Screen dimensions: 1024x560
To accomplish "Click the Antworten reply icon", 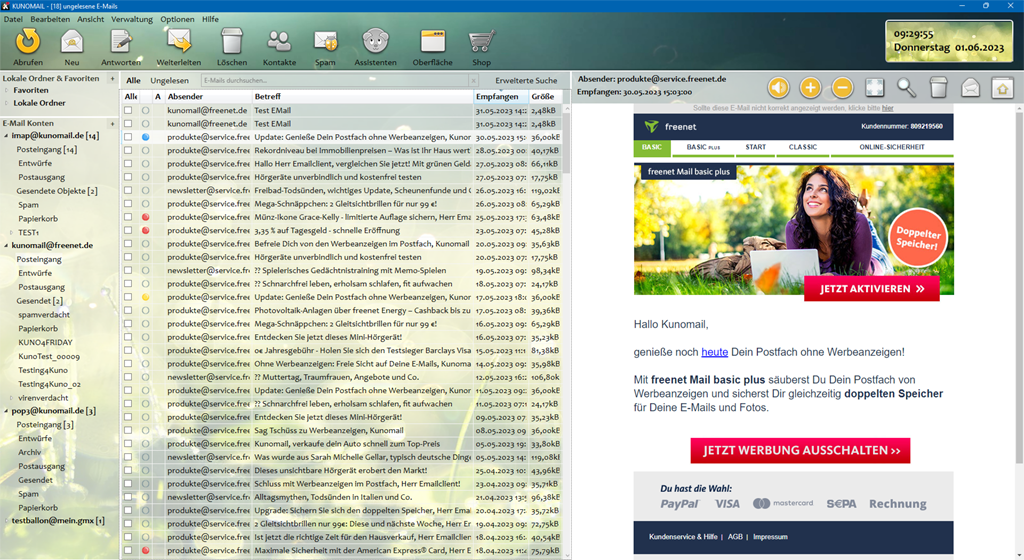I will (x=121, y=42).
